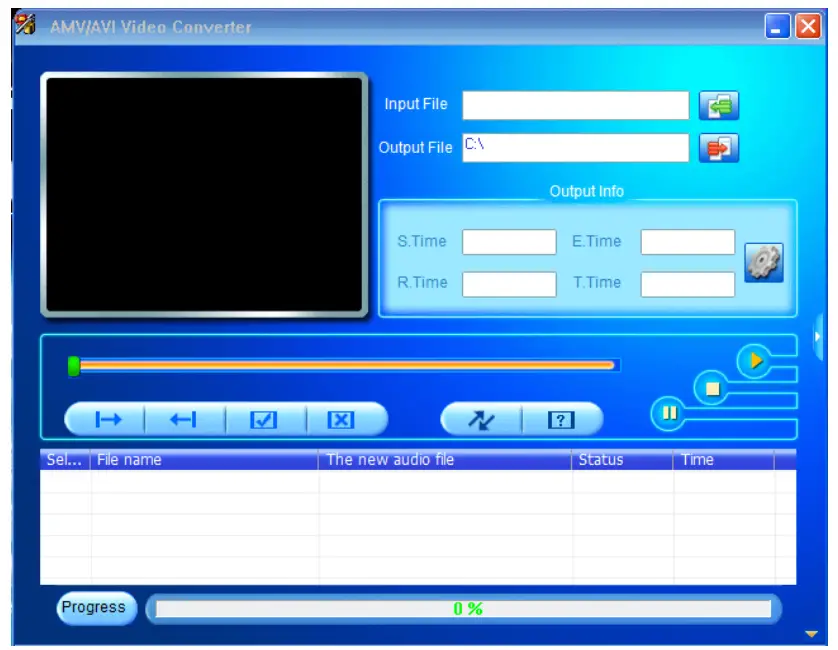Click the X delete-segment icon
The image size is (838, 650).
342,420
